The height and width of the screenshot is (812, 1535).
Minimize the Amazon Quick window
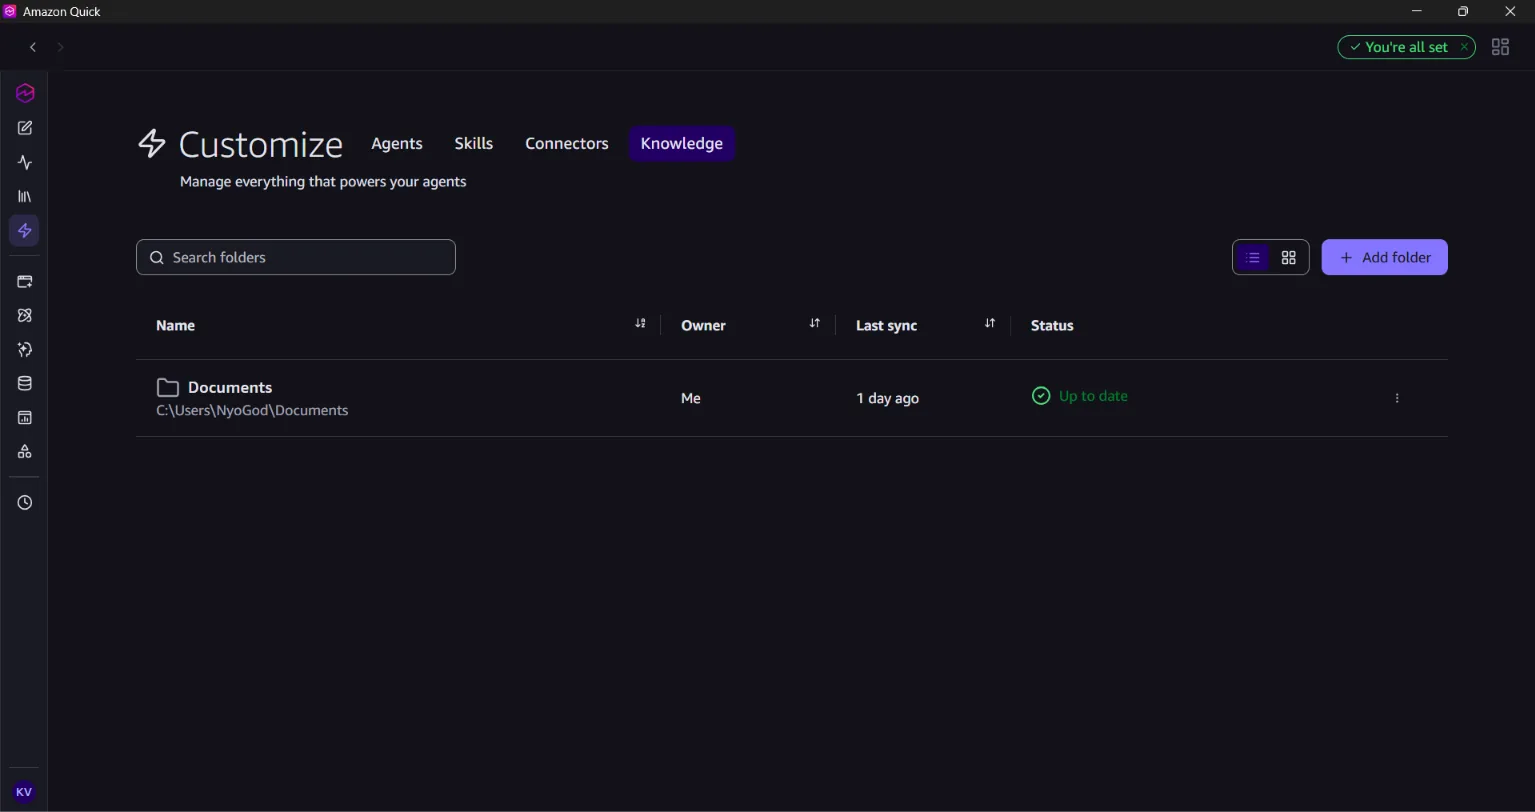tap(1416, 11)
